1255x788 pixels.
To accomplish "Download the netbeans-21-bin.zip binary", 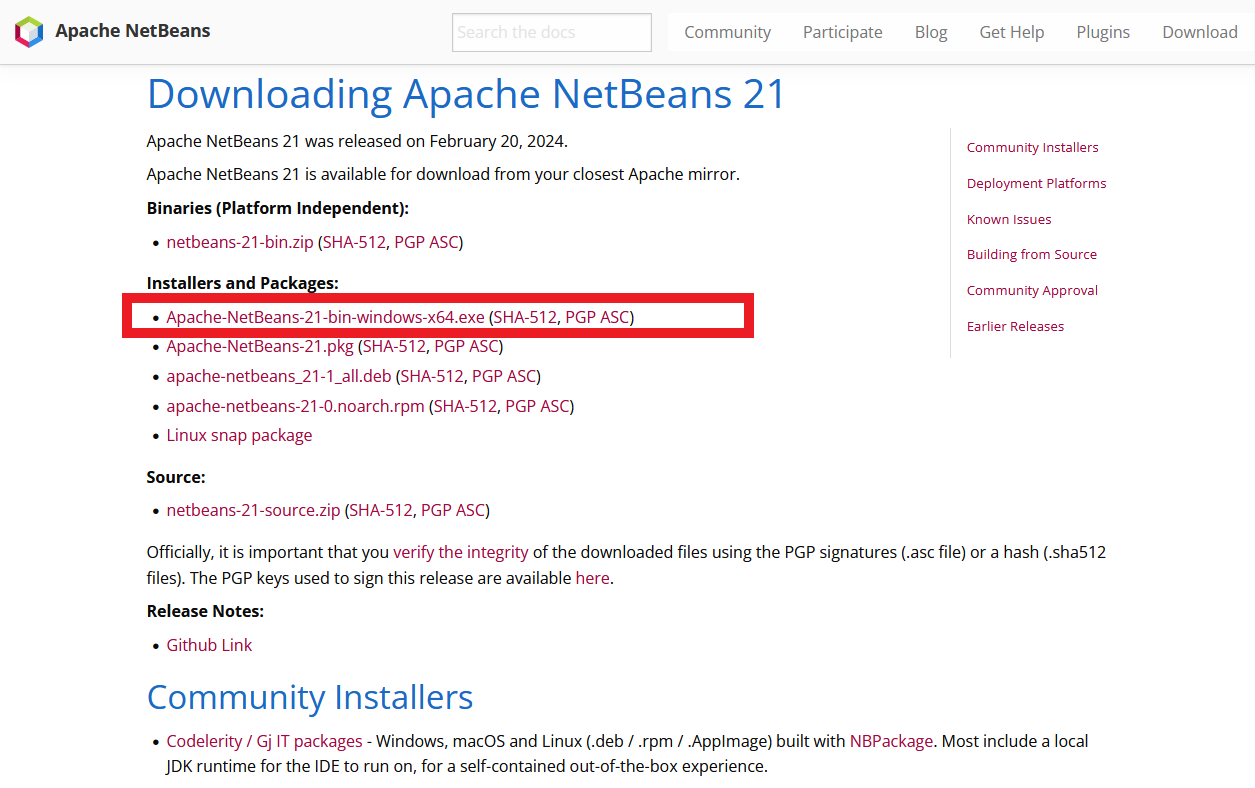I will pos(239,241).
